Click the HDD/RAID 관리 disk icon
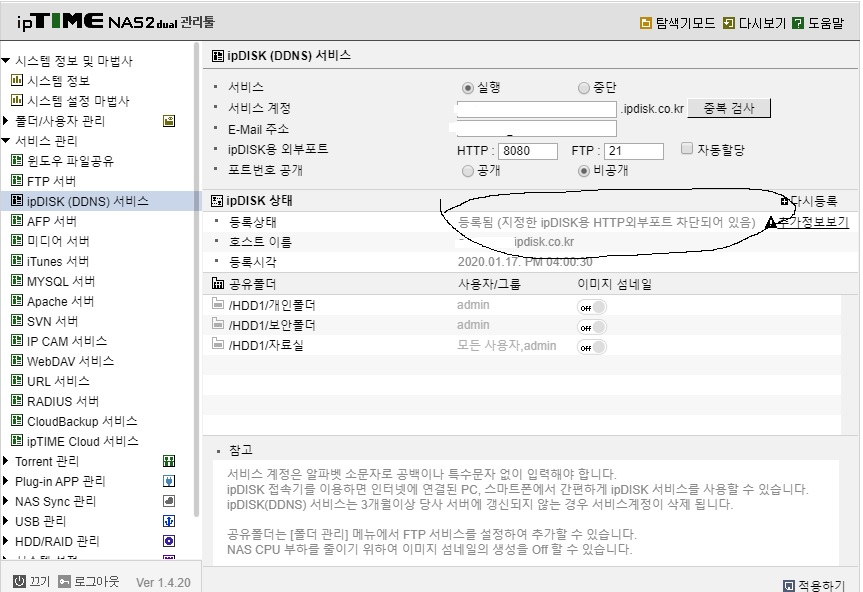863x592 pixels. [x=169, y=541]
